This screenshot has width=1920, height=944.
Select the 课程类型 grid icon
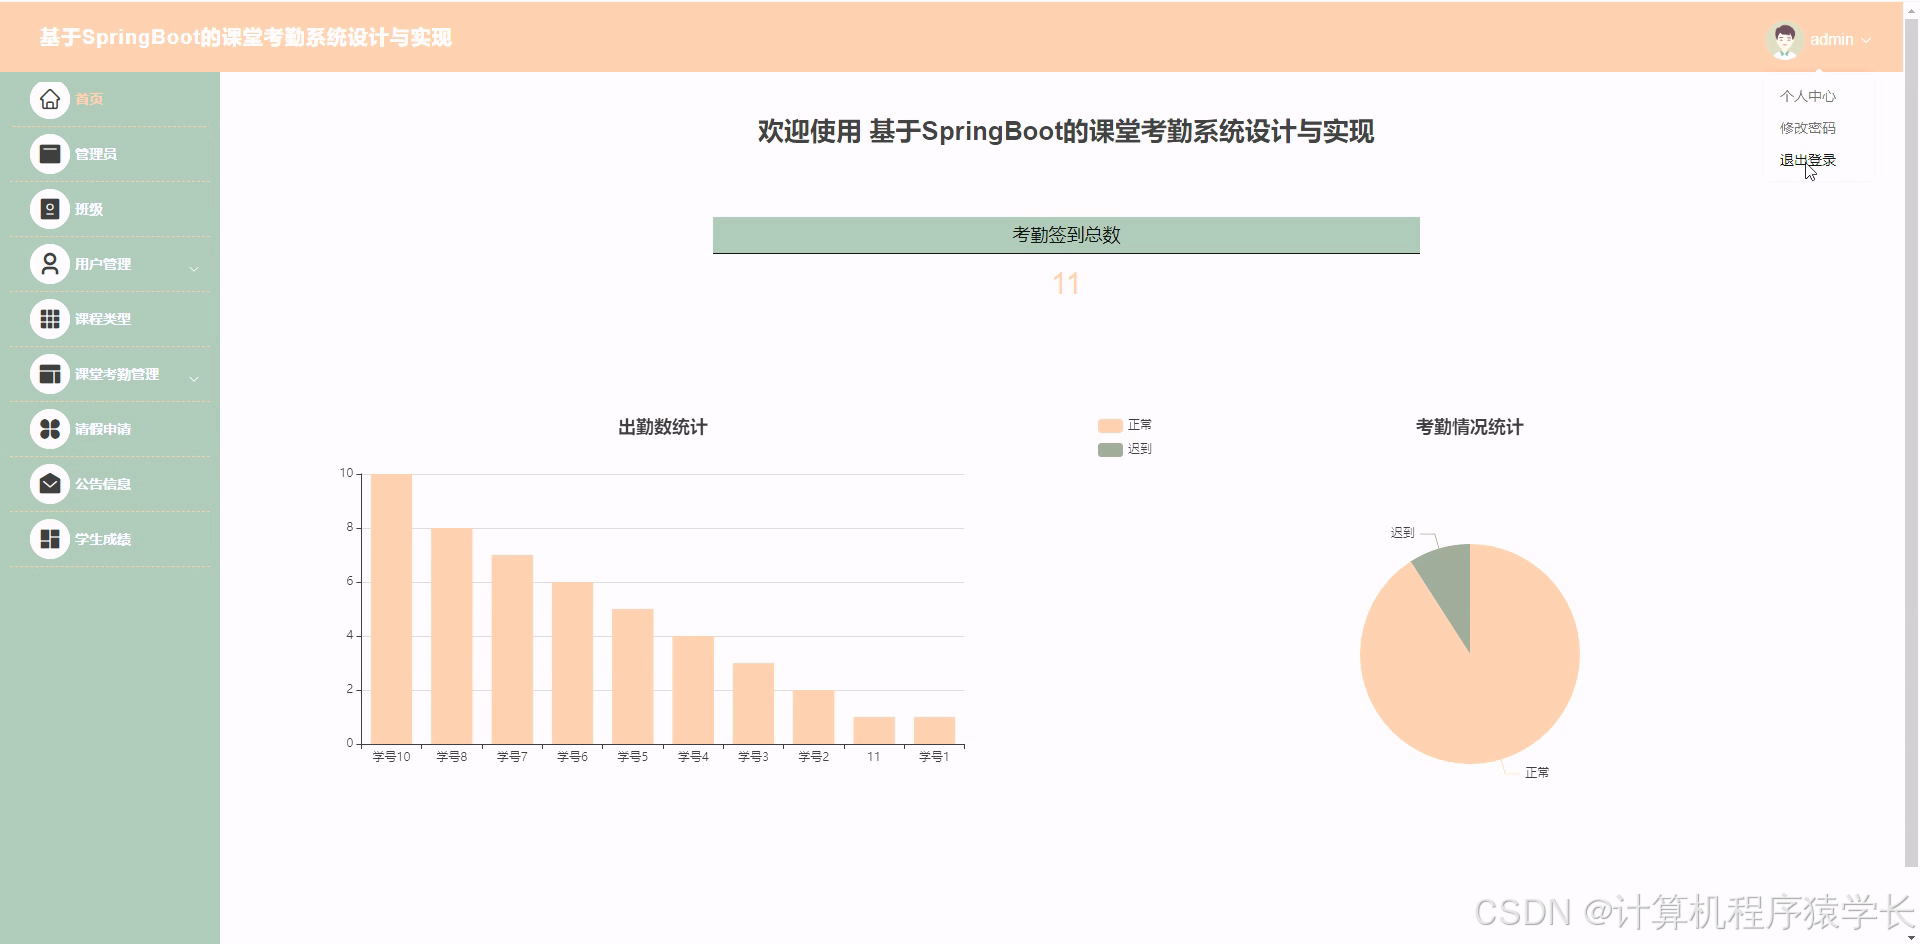click(x=49, y=319)
